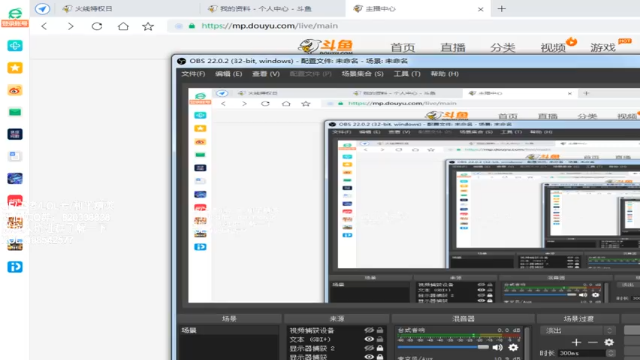The height and width of the screenshot is (360, 640).
Task: Select the 视频捕获设备 source row
Action: coord(336,330)
